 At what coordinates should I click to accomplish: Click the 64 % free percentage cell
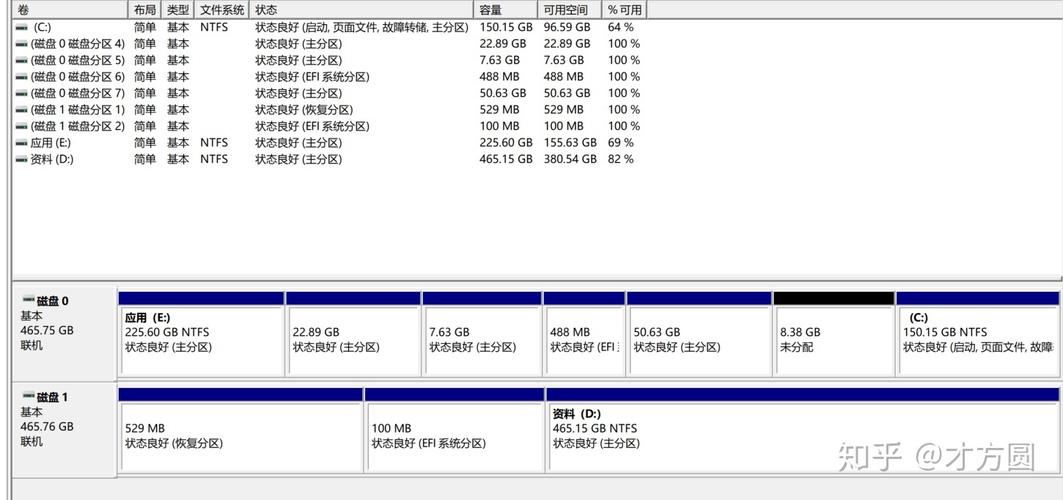(620, 28)
